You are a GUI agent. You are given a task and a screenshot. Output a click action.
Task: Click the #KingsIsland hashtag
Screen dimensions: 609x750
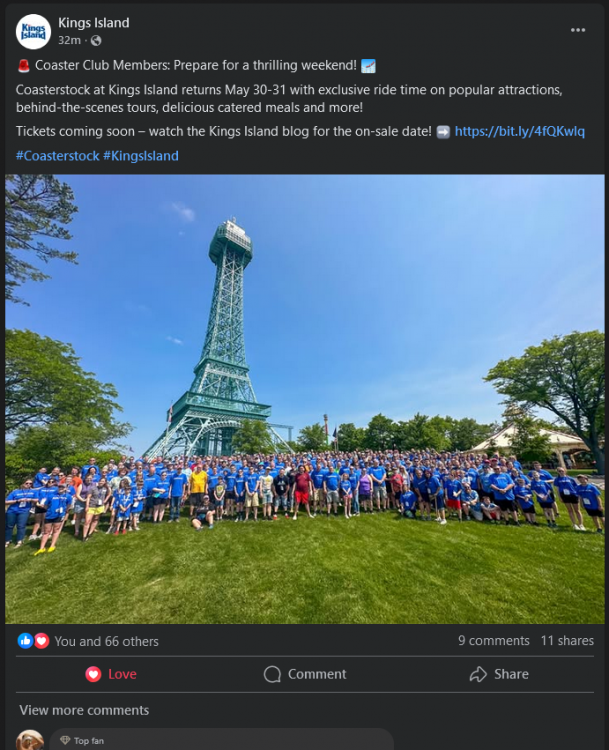click(x=141, y=155)
